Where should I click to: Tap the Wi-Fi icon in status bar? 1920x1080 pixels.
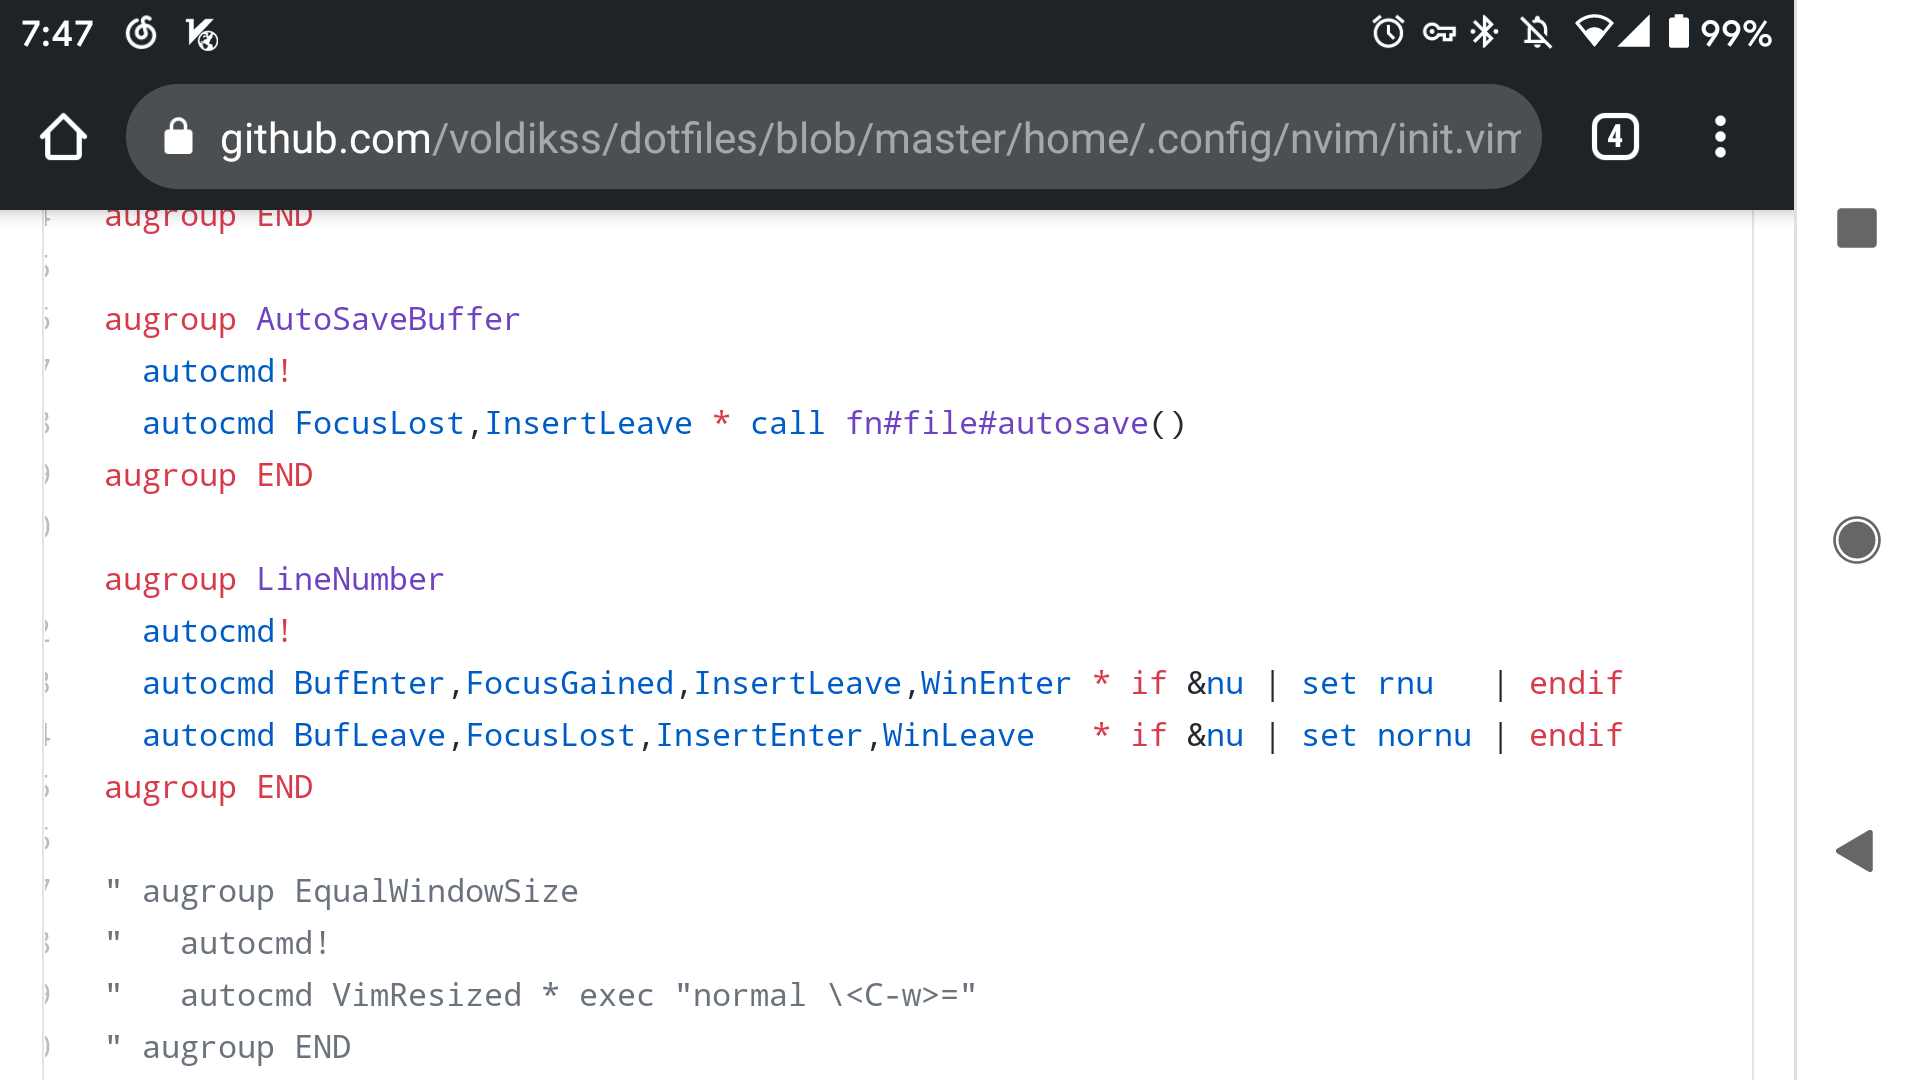pyautogui.click(x=1592, y=33)
